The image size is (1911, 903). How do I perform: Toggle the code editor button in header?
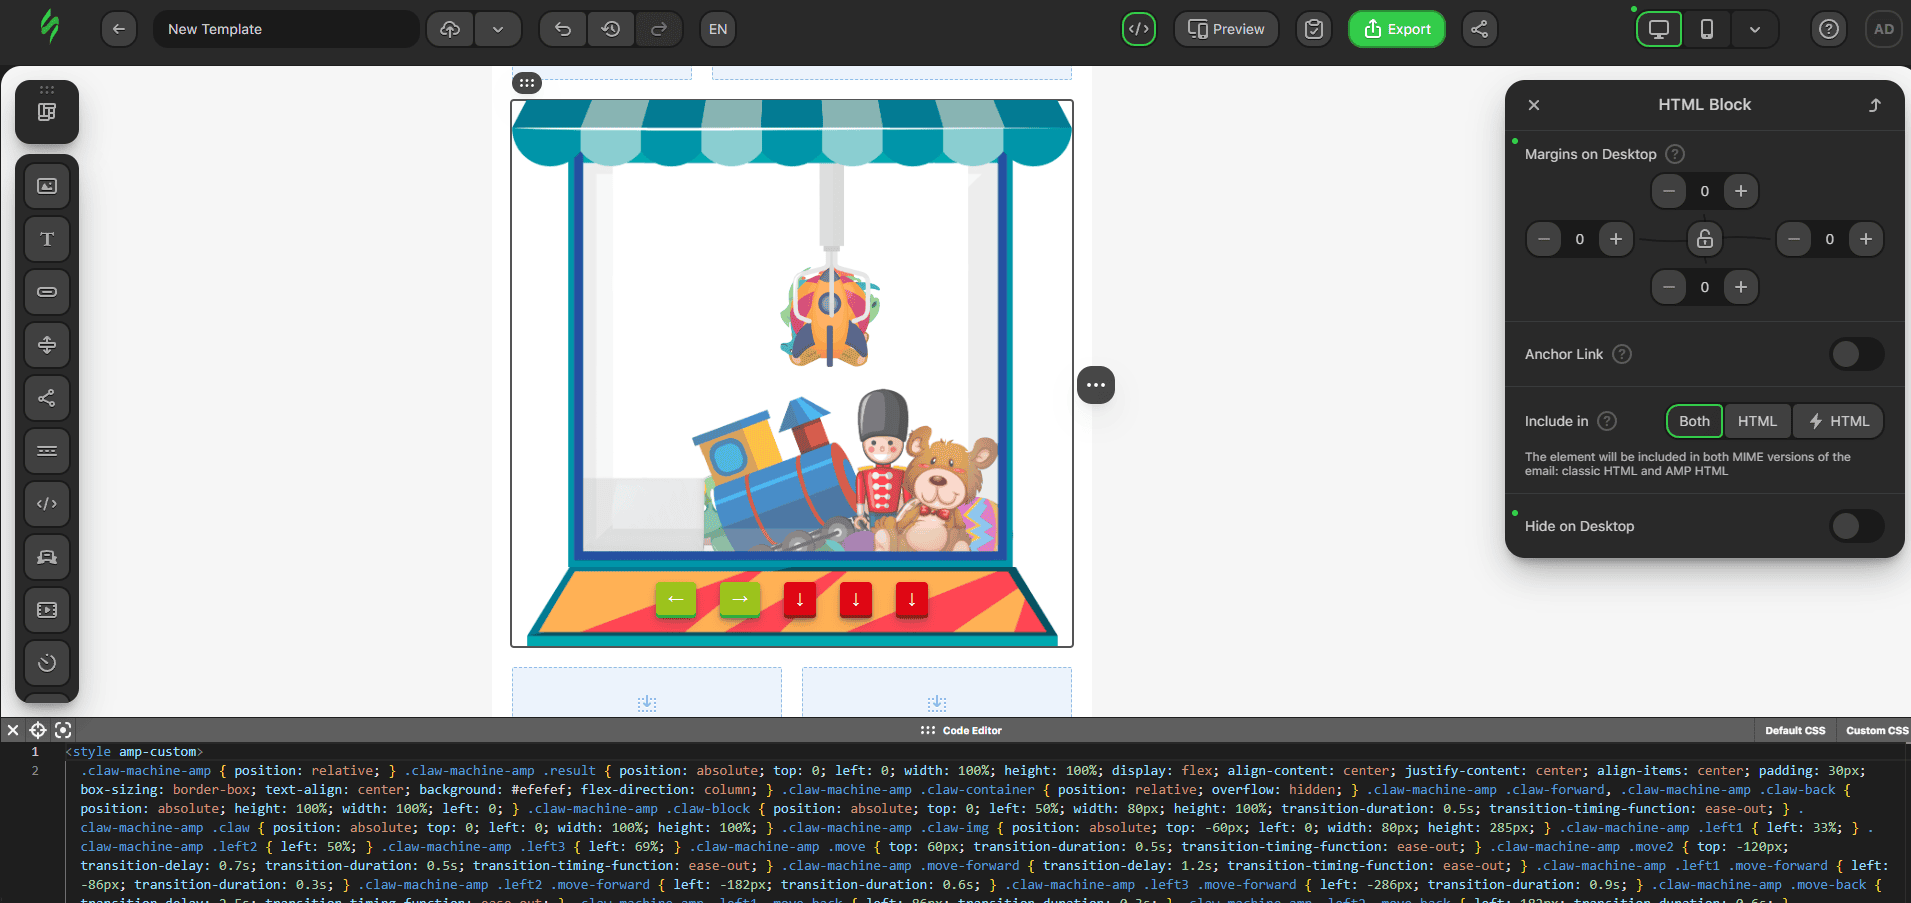pyautogui.click(x=1139, y=29)
